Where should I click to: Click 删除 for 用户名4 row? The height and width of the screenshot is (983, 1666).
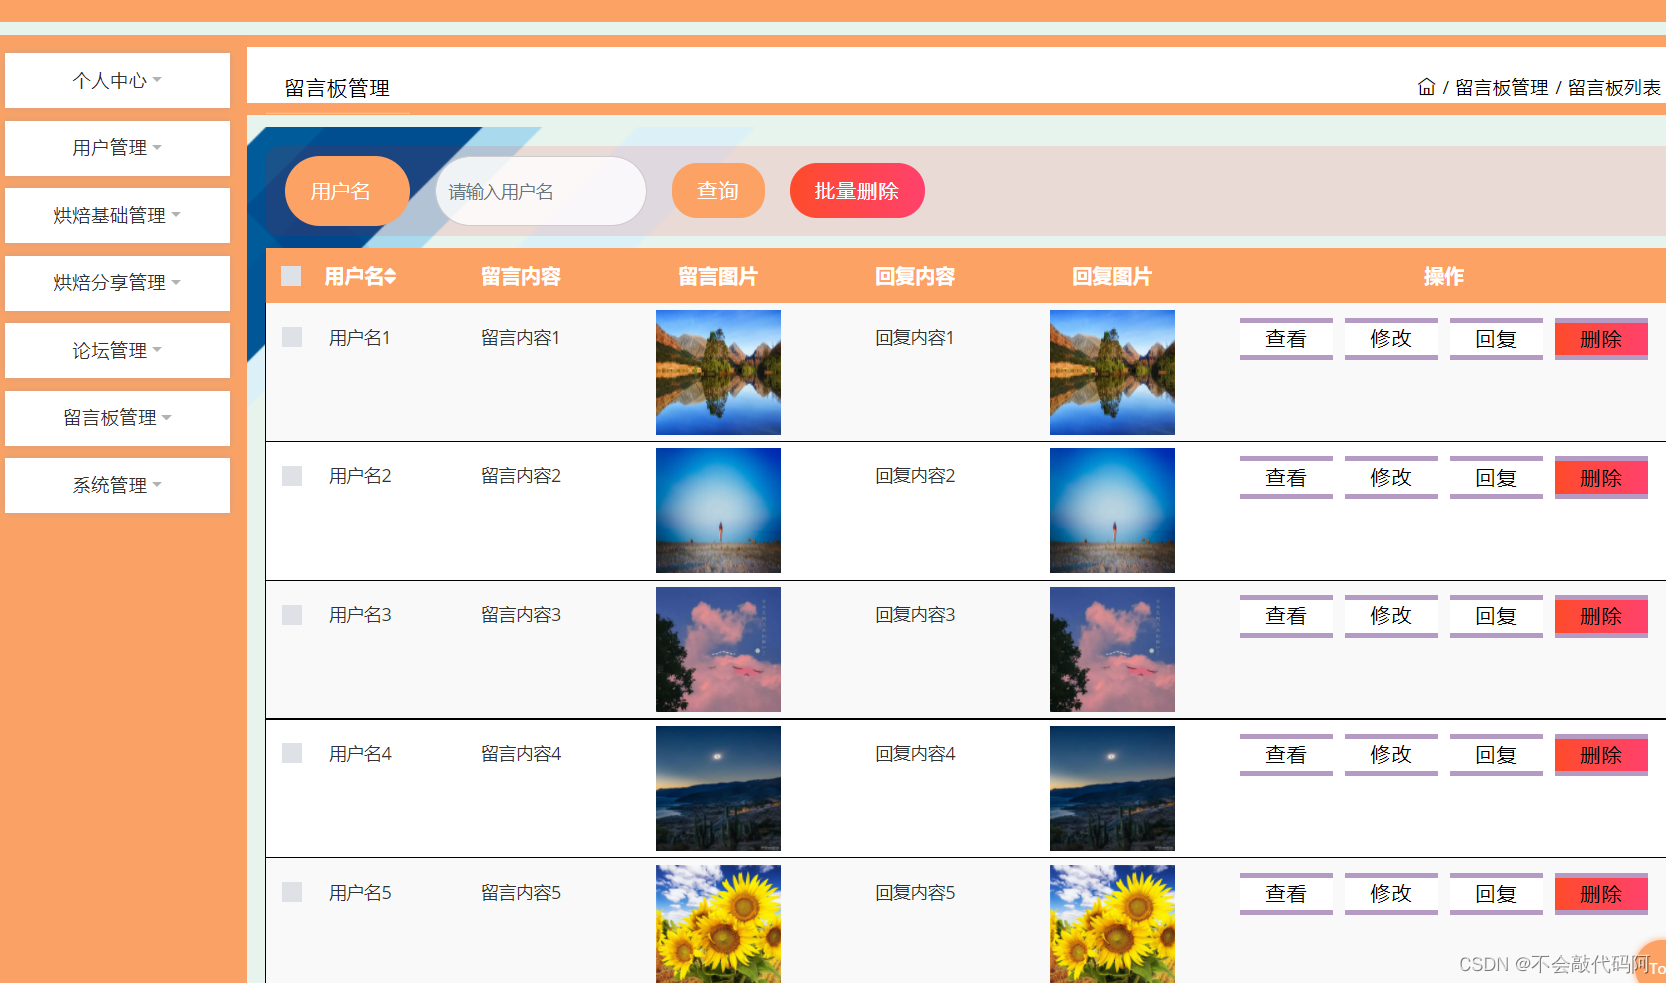click(x=1600, y=755)
